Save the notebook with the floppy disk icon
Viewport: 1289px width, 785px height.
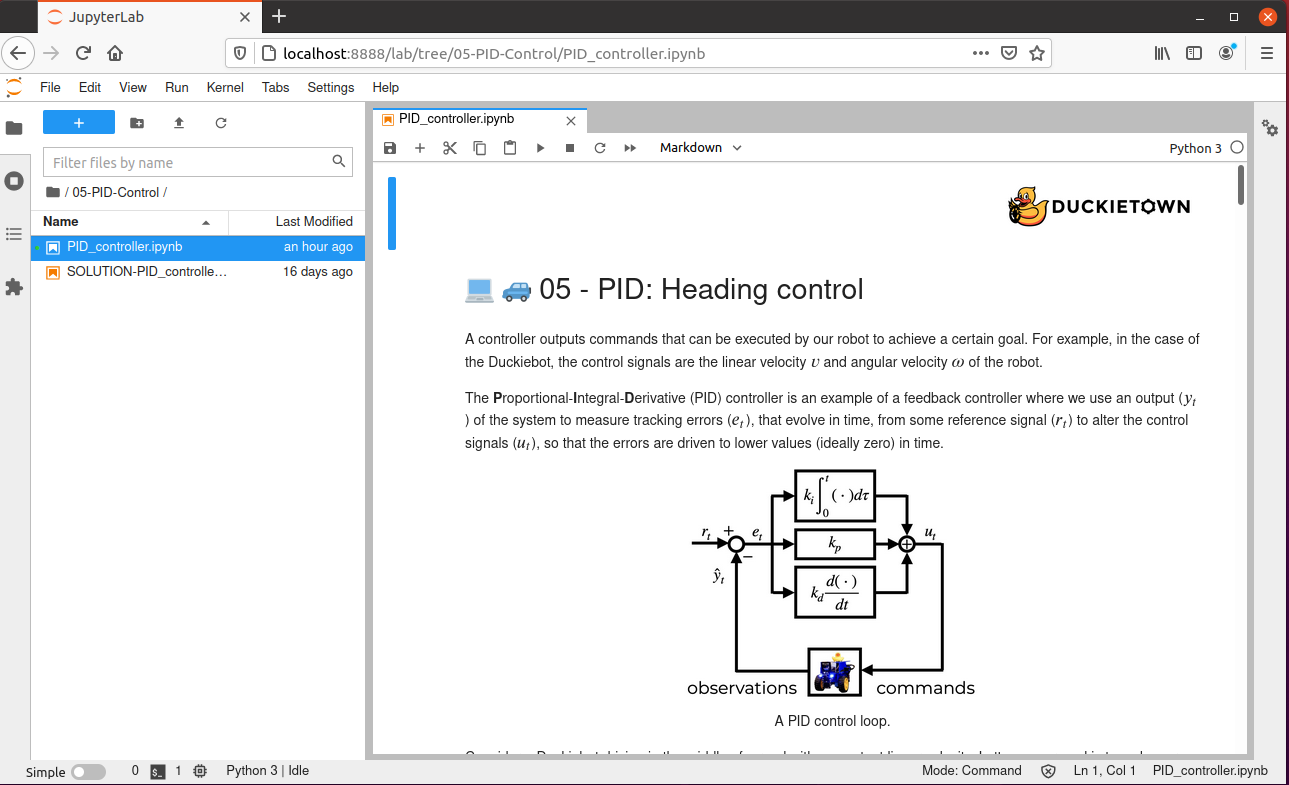(x=390, y=148)
